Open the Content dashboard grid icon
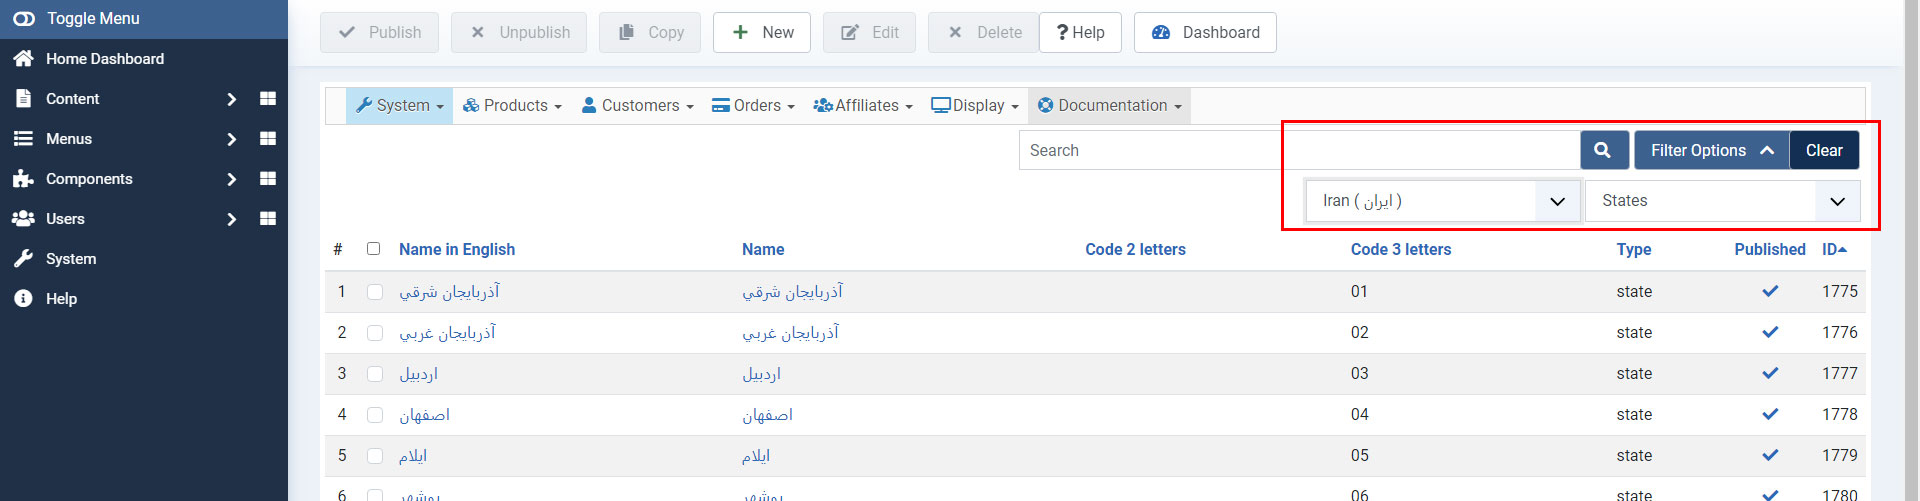Viewport: 1920px width, 501px height. point(268,99)
